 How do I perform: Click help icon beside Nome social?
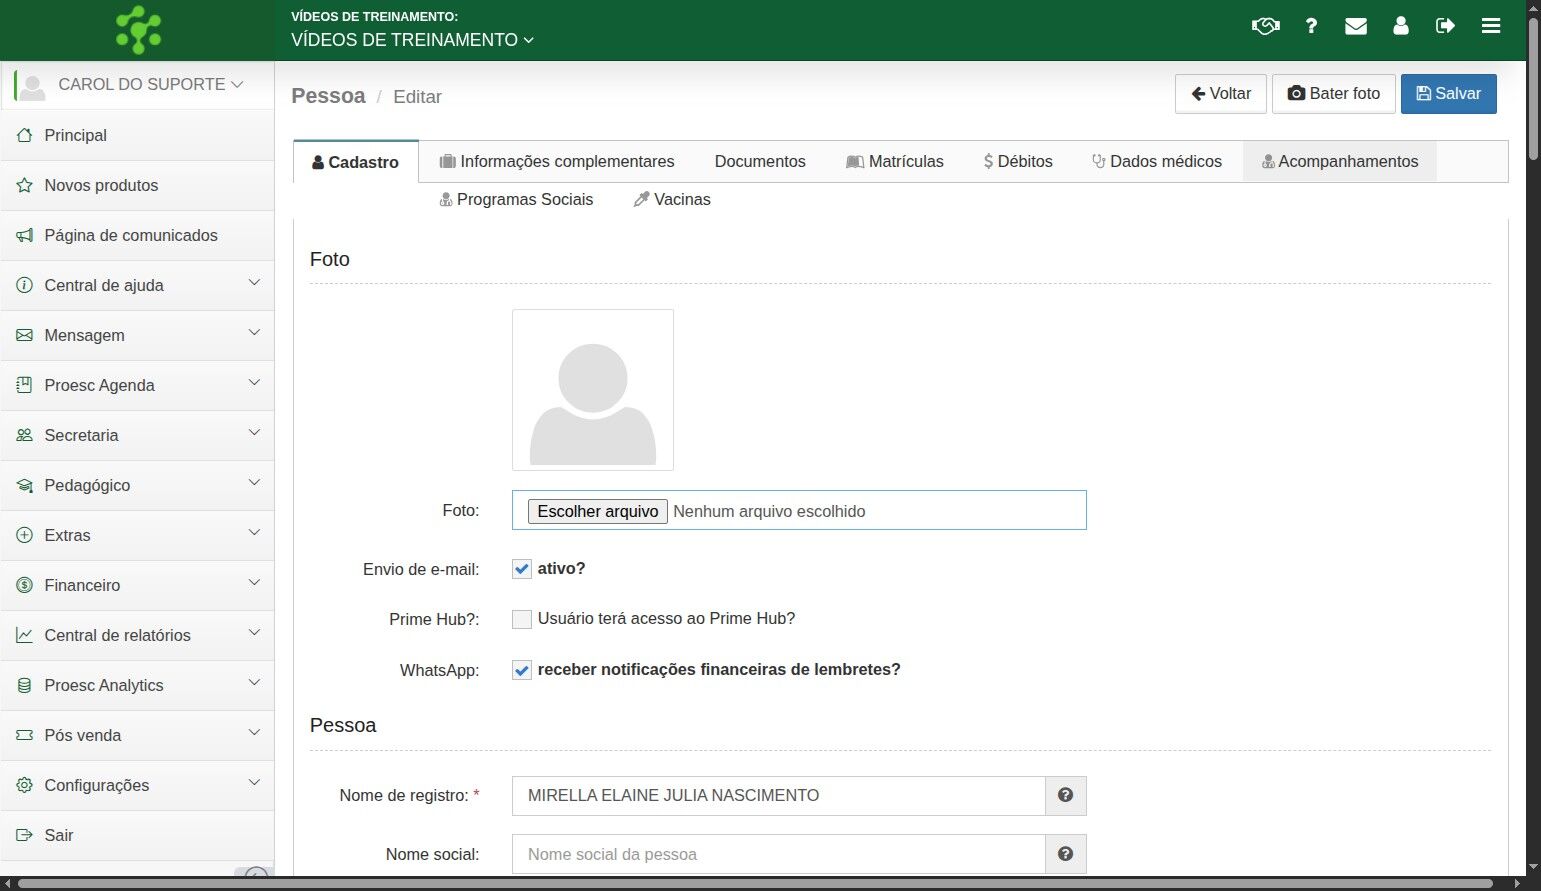tap(1065, 854)
